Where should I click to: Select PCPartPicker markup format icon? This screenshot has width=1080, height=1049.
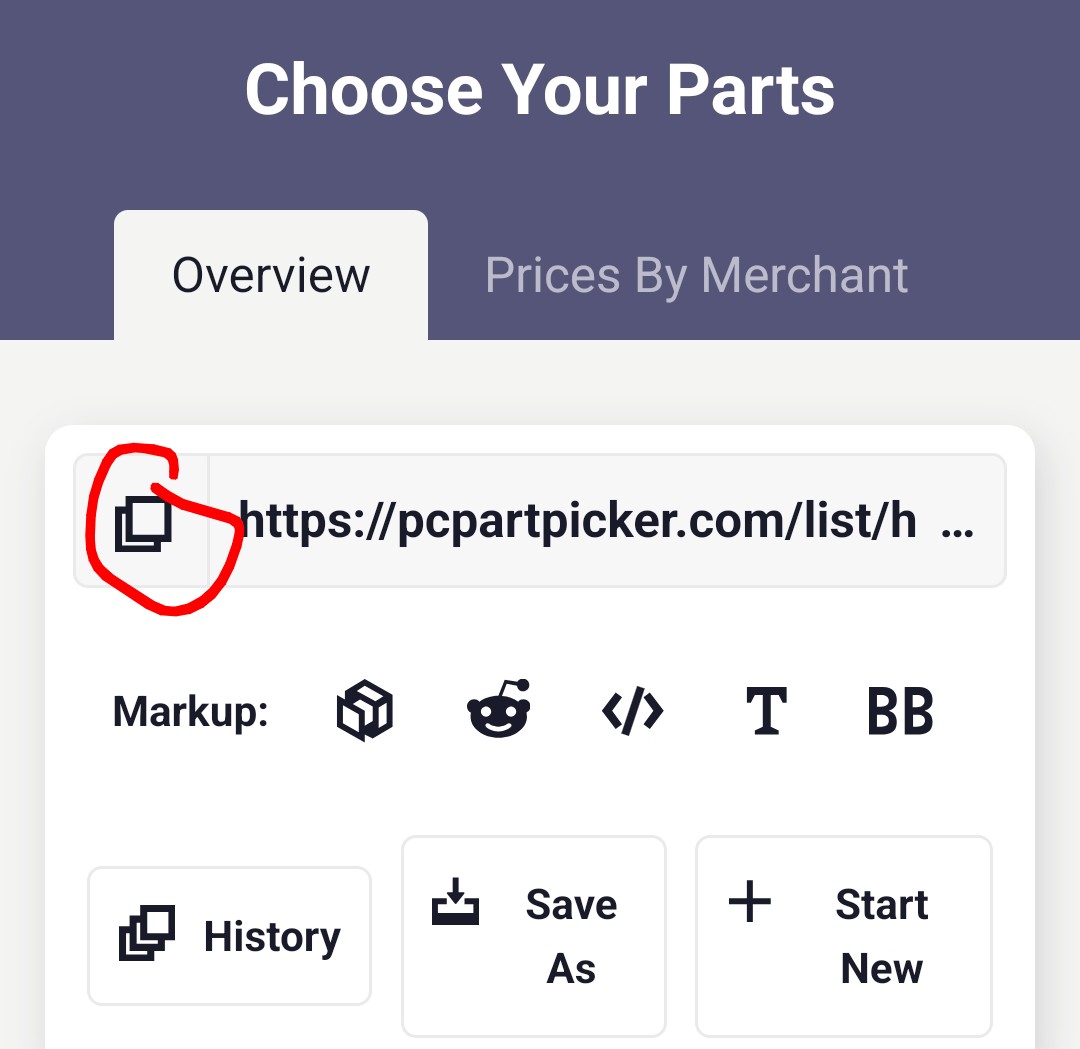click(x=364, y=711)
